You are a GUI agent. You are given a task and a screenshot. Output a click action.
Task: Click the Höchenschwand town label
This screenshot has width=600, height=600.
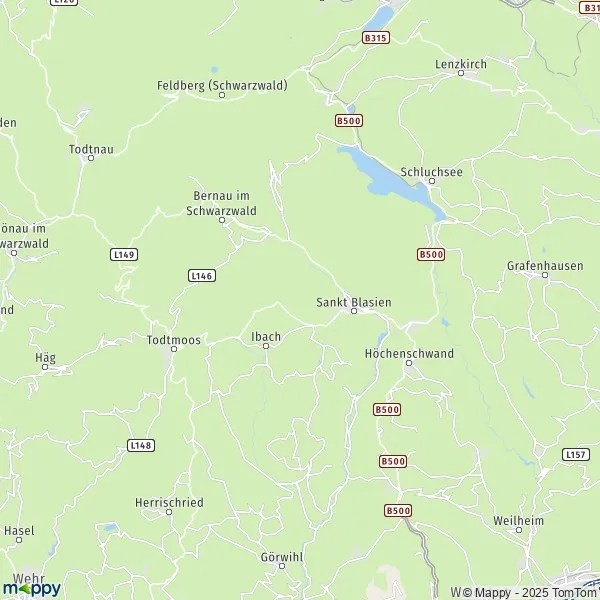[409, 353]
